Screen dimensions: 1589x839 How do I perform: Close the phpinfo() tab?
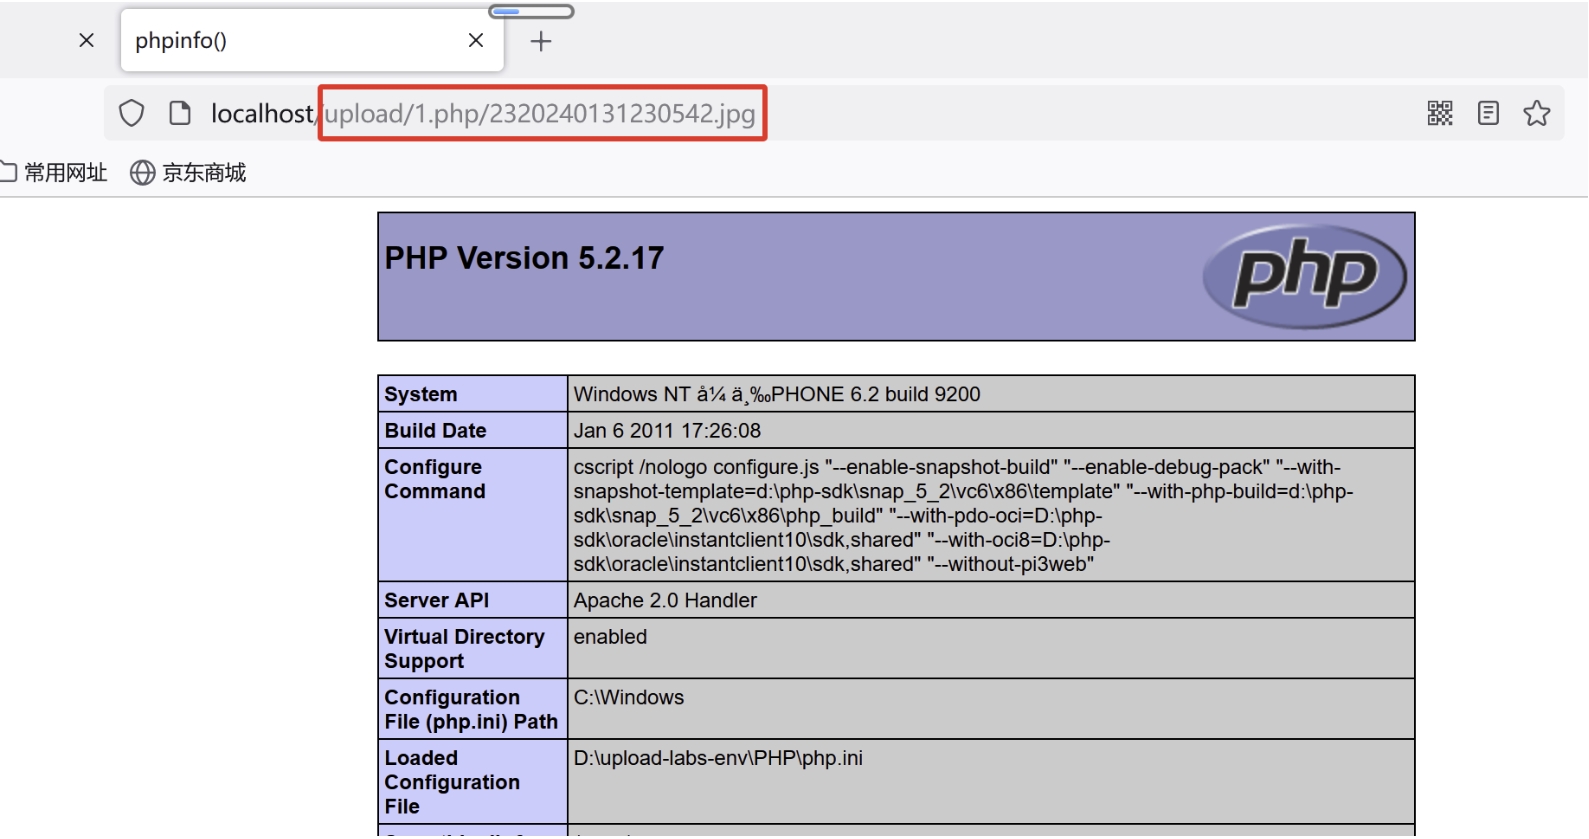coord(476,40)
